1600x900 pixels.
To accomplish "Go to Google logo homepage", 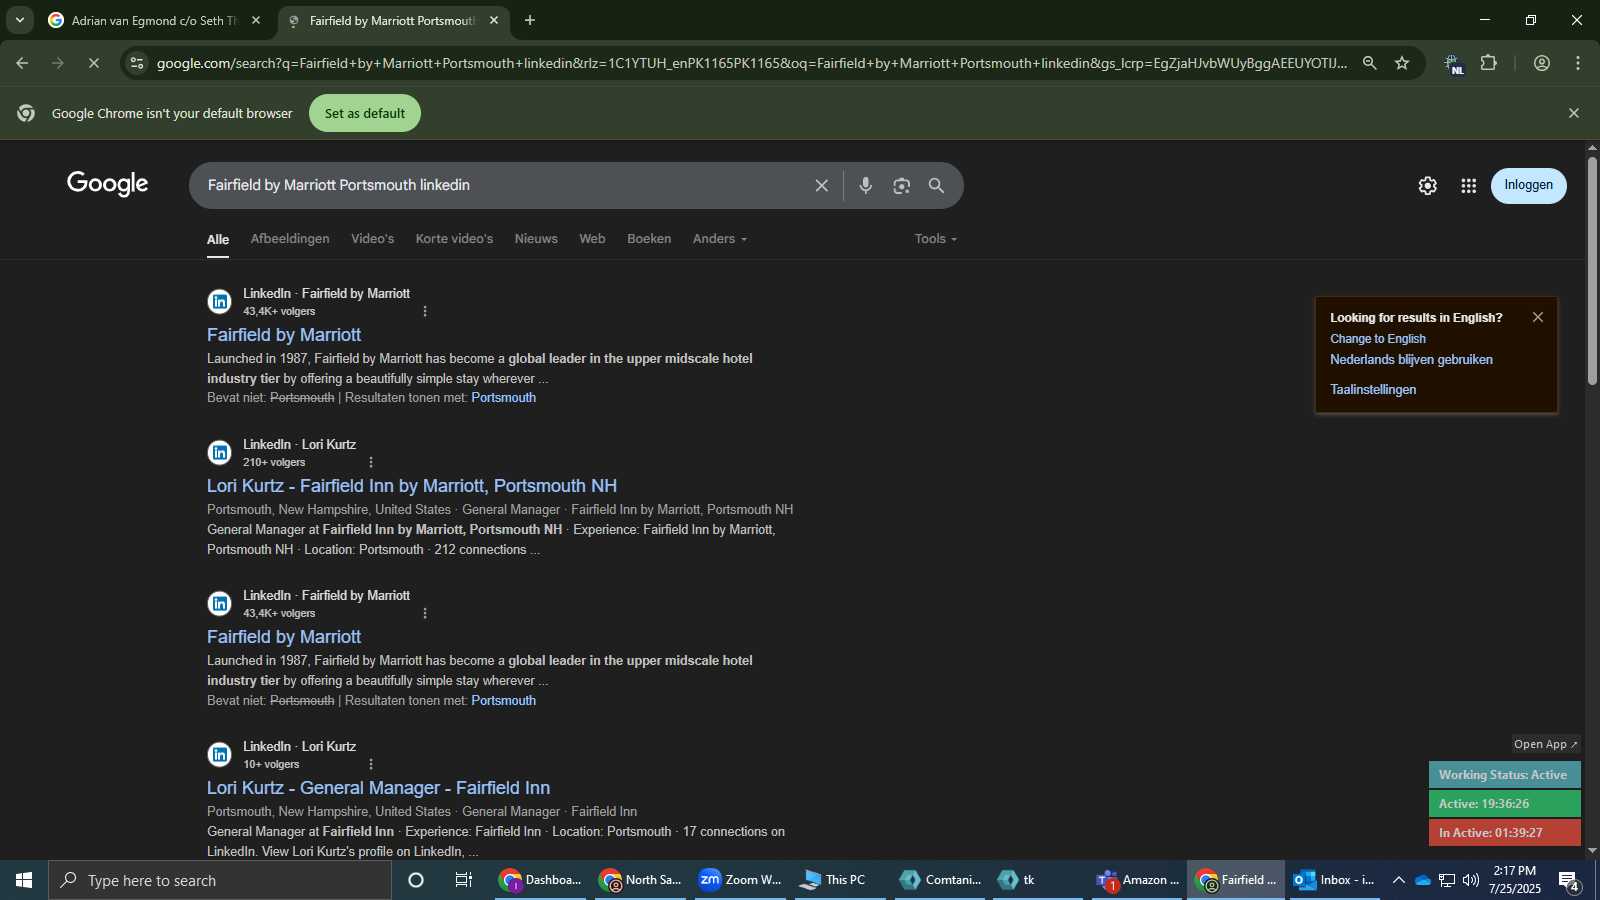I will tap(108, 184).
